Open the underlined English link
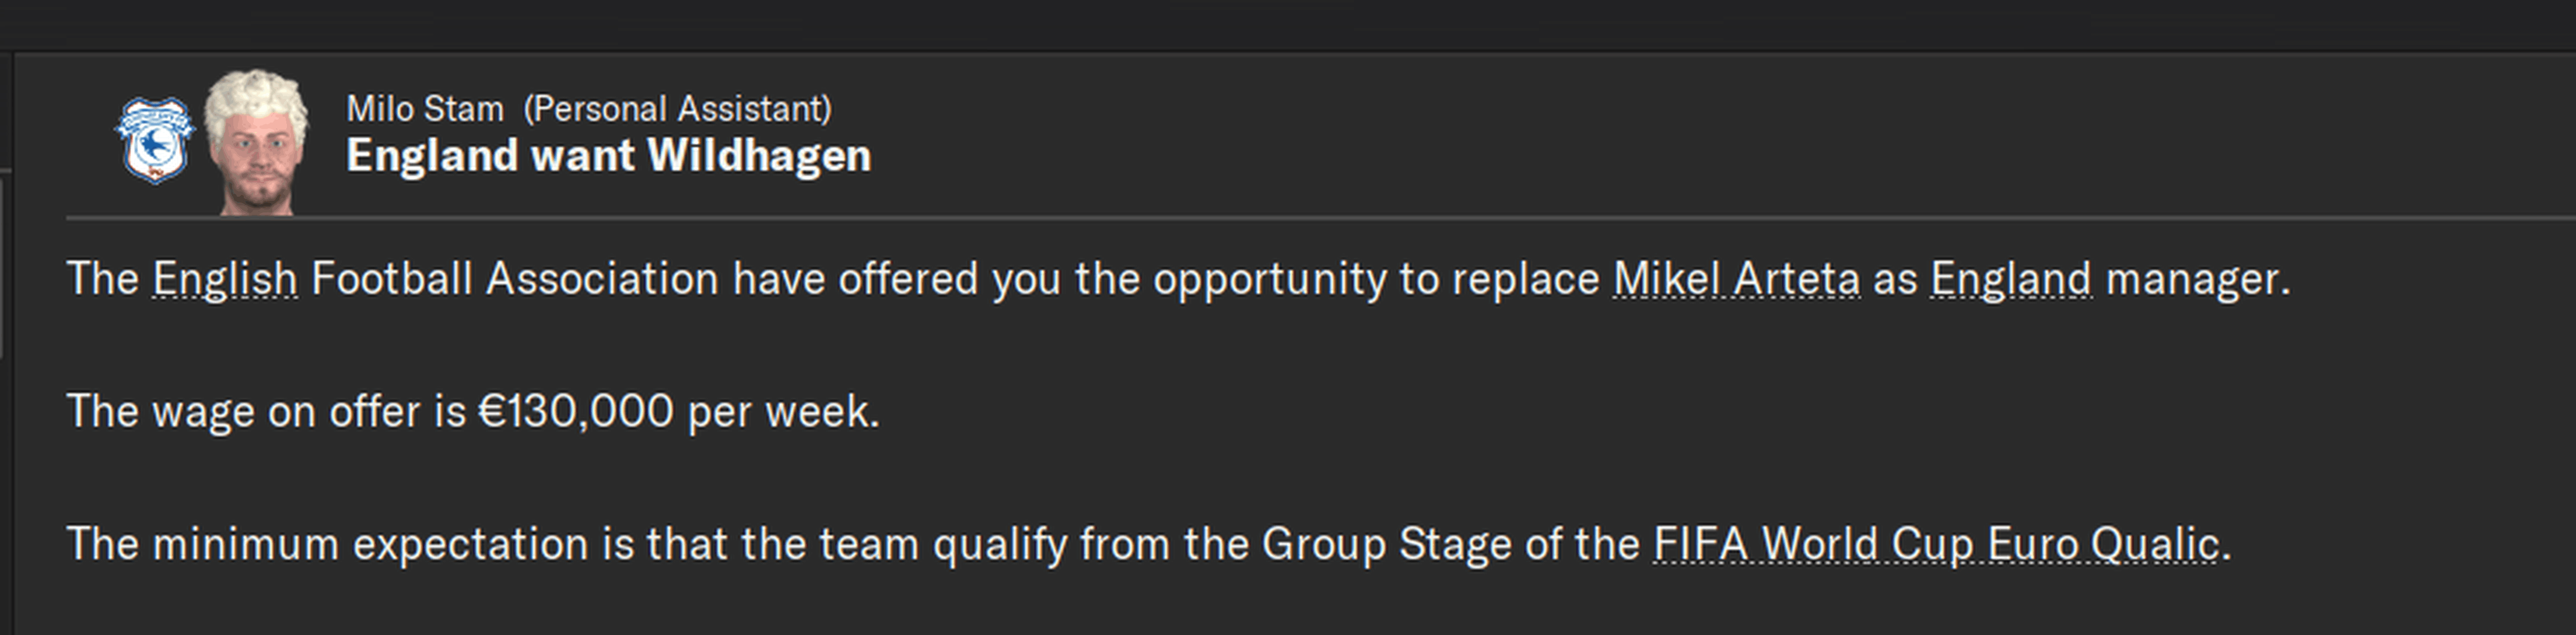 pos(225,279)
